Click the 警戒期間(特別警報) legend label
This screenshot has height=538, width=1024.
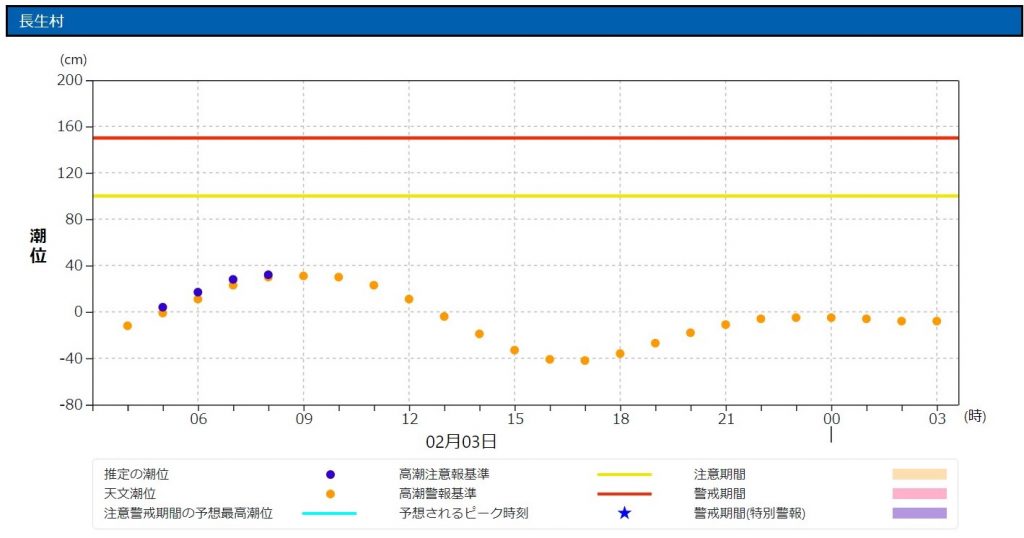coord(750,514)
